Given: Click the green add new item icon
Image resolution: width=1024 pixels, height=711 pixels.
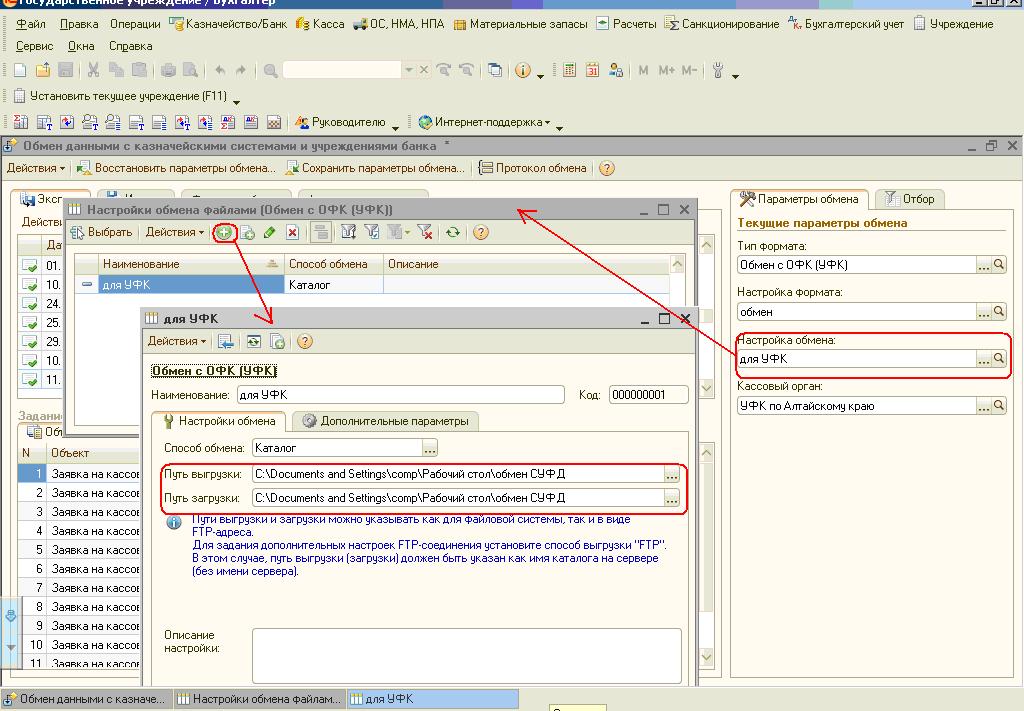Looking at the screenshot, I should coord(224,232).
